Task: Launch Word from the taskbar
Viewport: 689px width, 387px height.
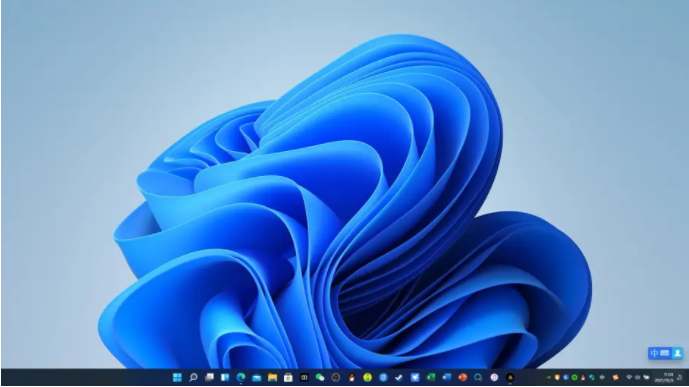Action: tap(446, 377)
